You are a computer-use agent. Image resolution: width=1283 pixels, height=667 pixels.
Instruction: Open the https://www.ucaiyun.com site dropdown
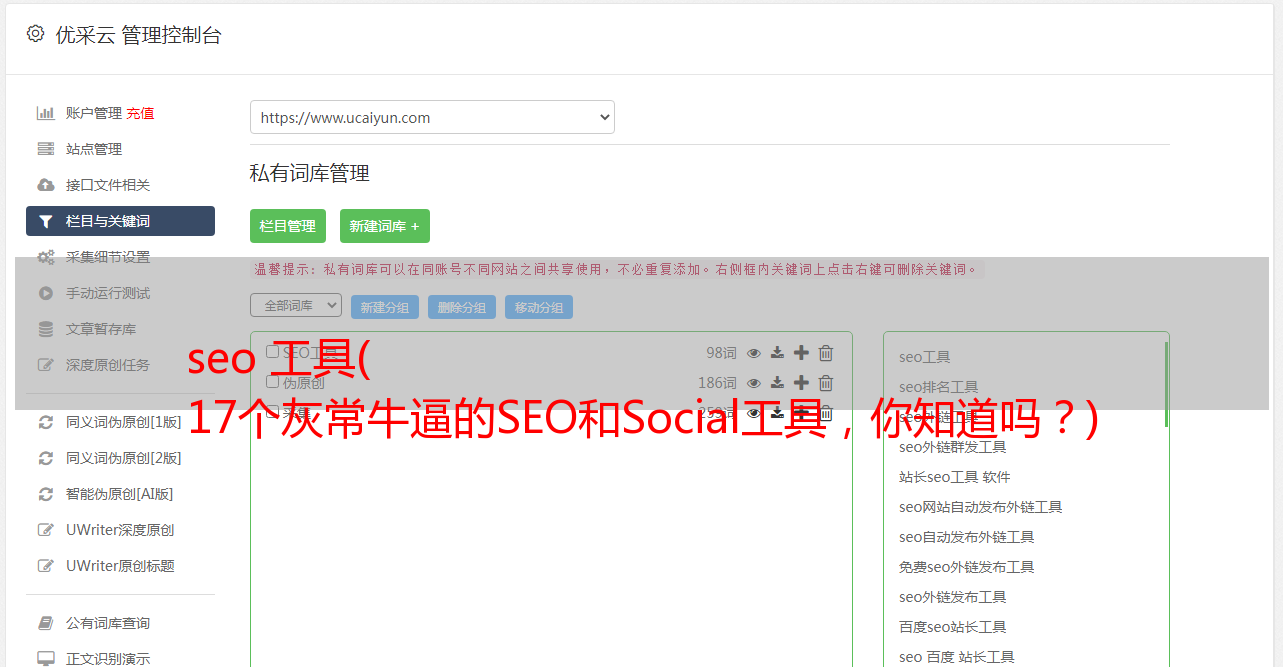[432, 117]
